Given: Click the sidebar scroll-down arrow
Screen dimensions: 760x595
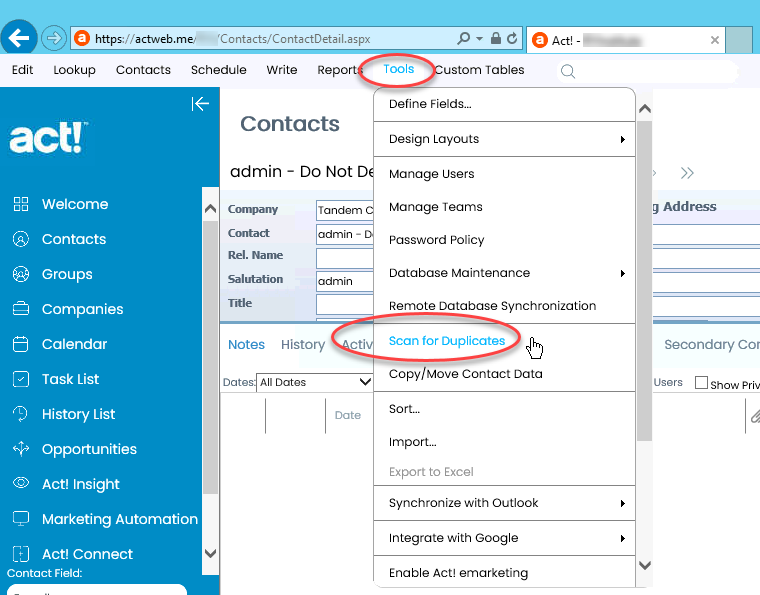Looking at the screenshot, I should 210,553.
